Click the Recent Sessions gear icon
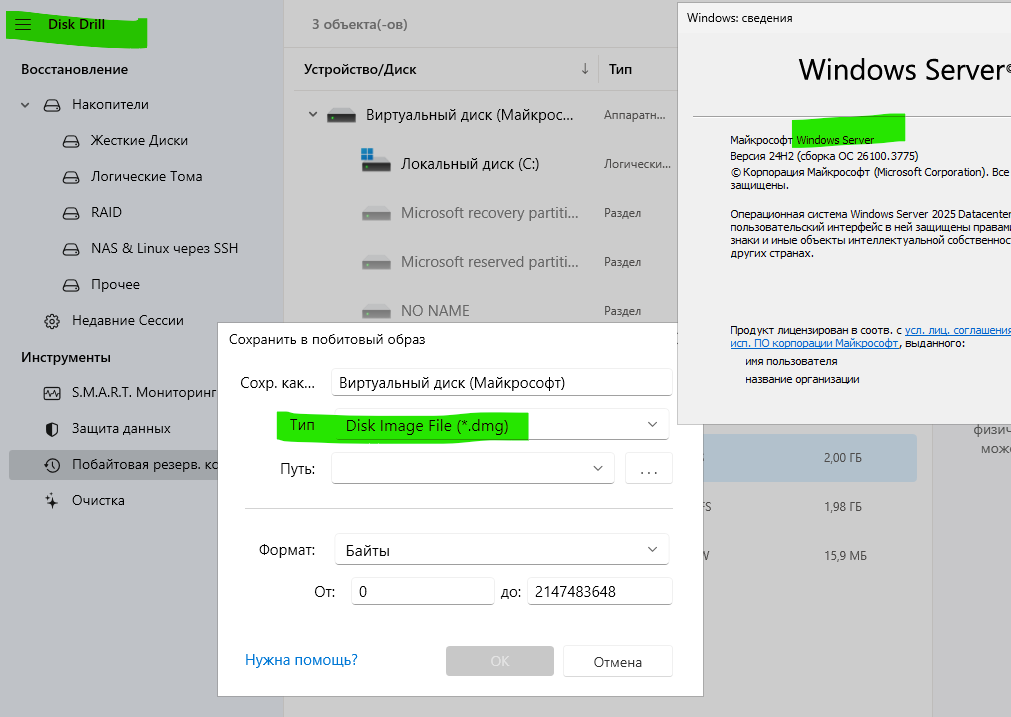The width and height of the screenshot is (1011, 717). coord(52,321)
